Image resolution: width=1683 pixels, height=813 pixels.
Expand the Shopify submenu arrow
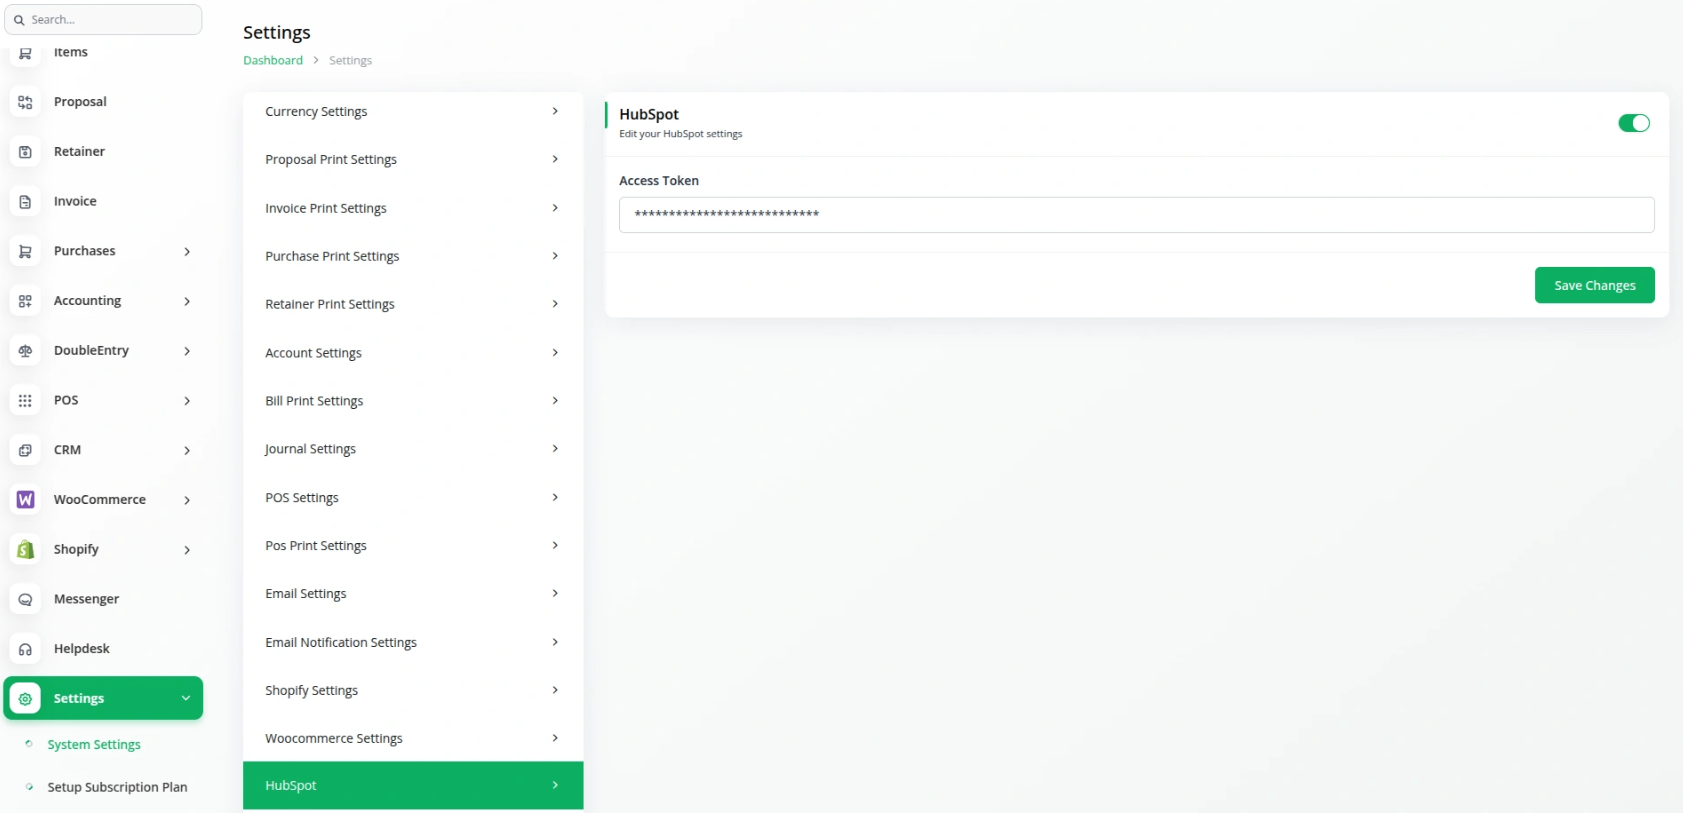187,550
